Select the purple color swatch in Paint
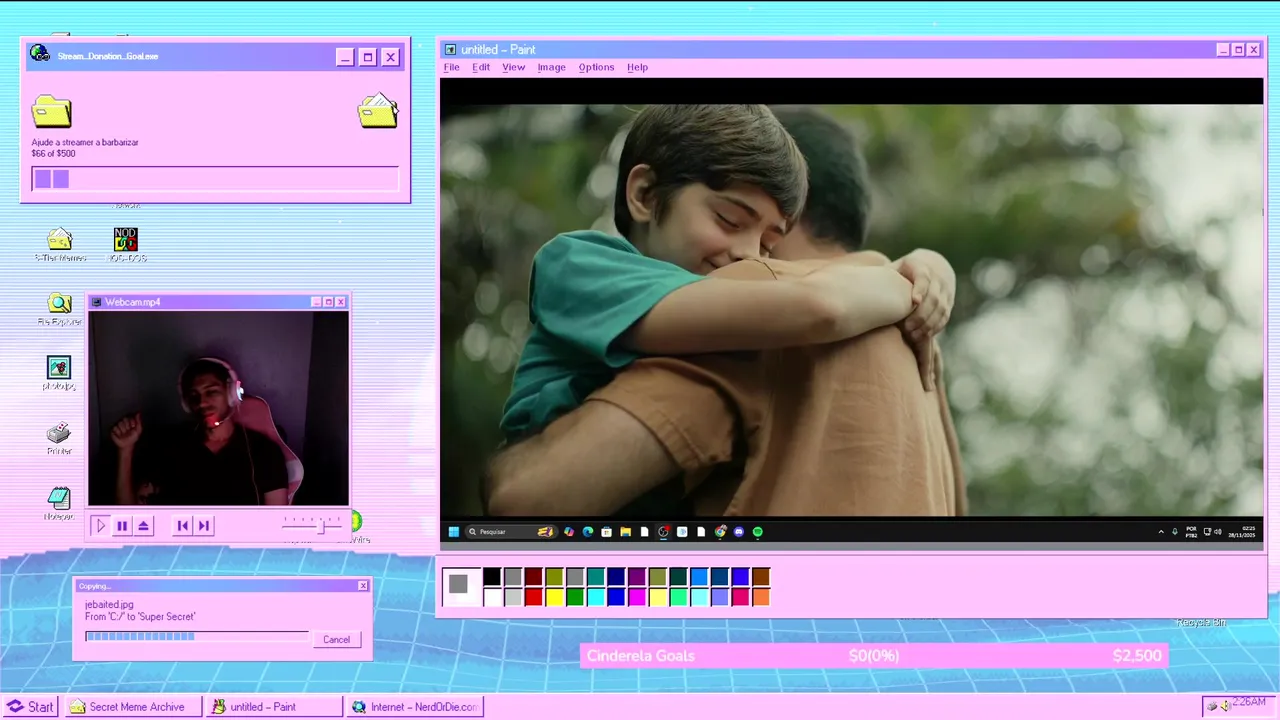Viewport: 1280px width, 720px height. coord(637,577)
